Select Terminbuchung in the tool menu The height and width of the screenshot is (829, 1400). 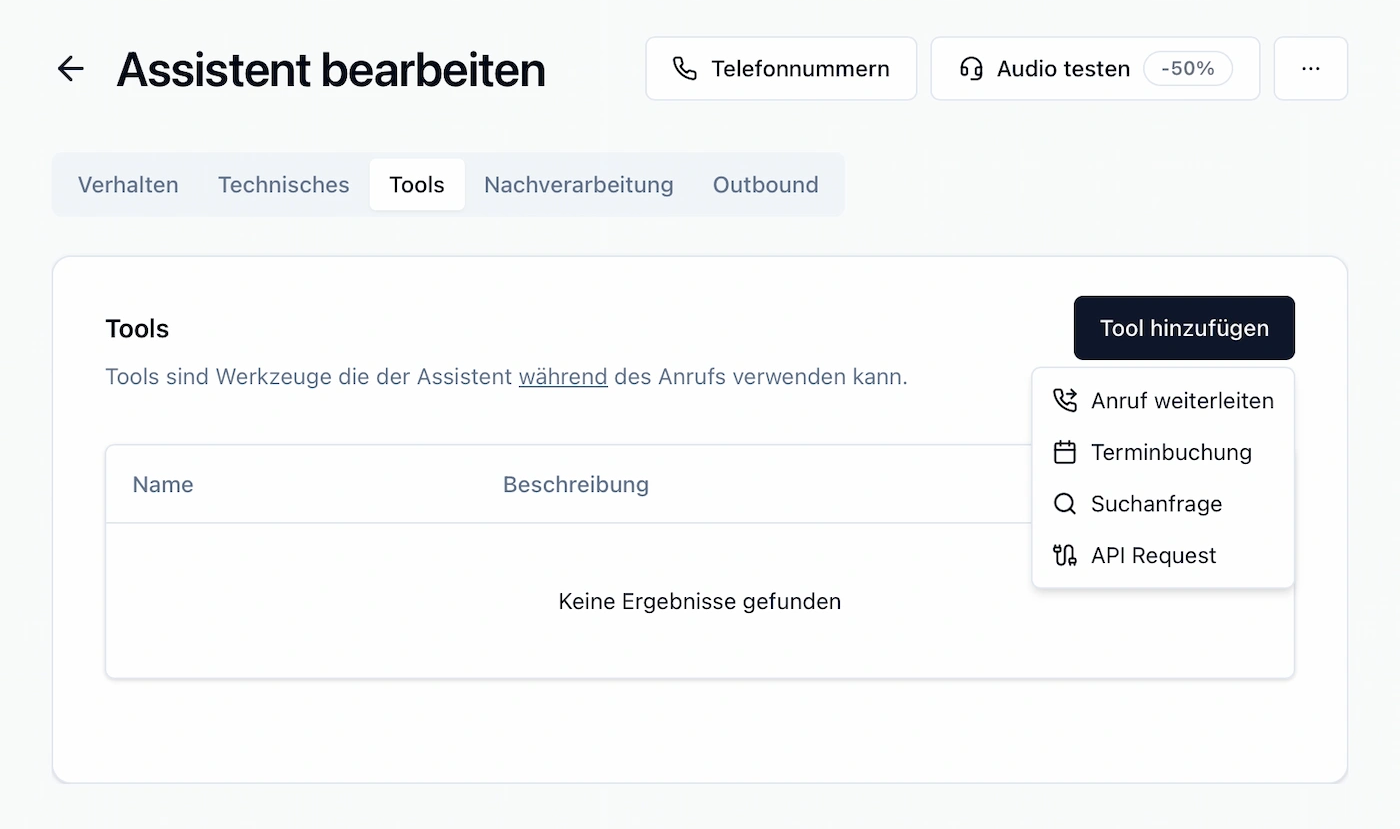[x=1170, y=451]
